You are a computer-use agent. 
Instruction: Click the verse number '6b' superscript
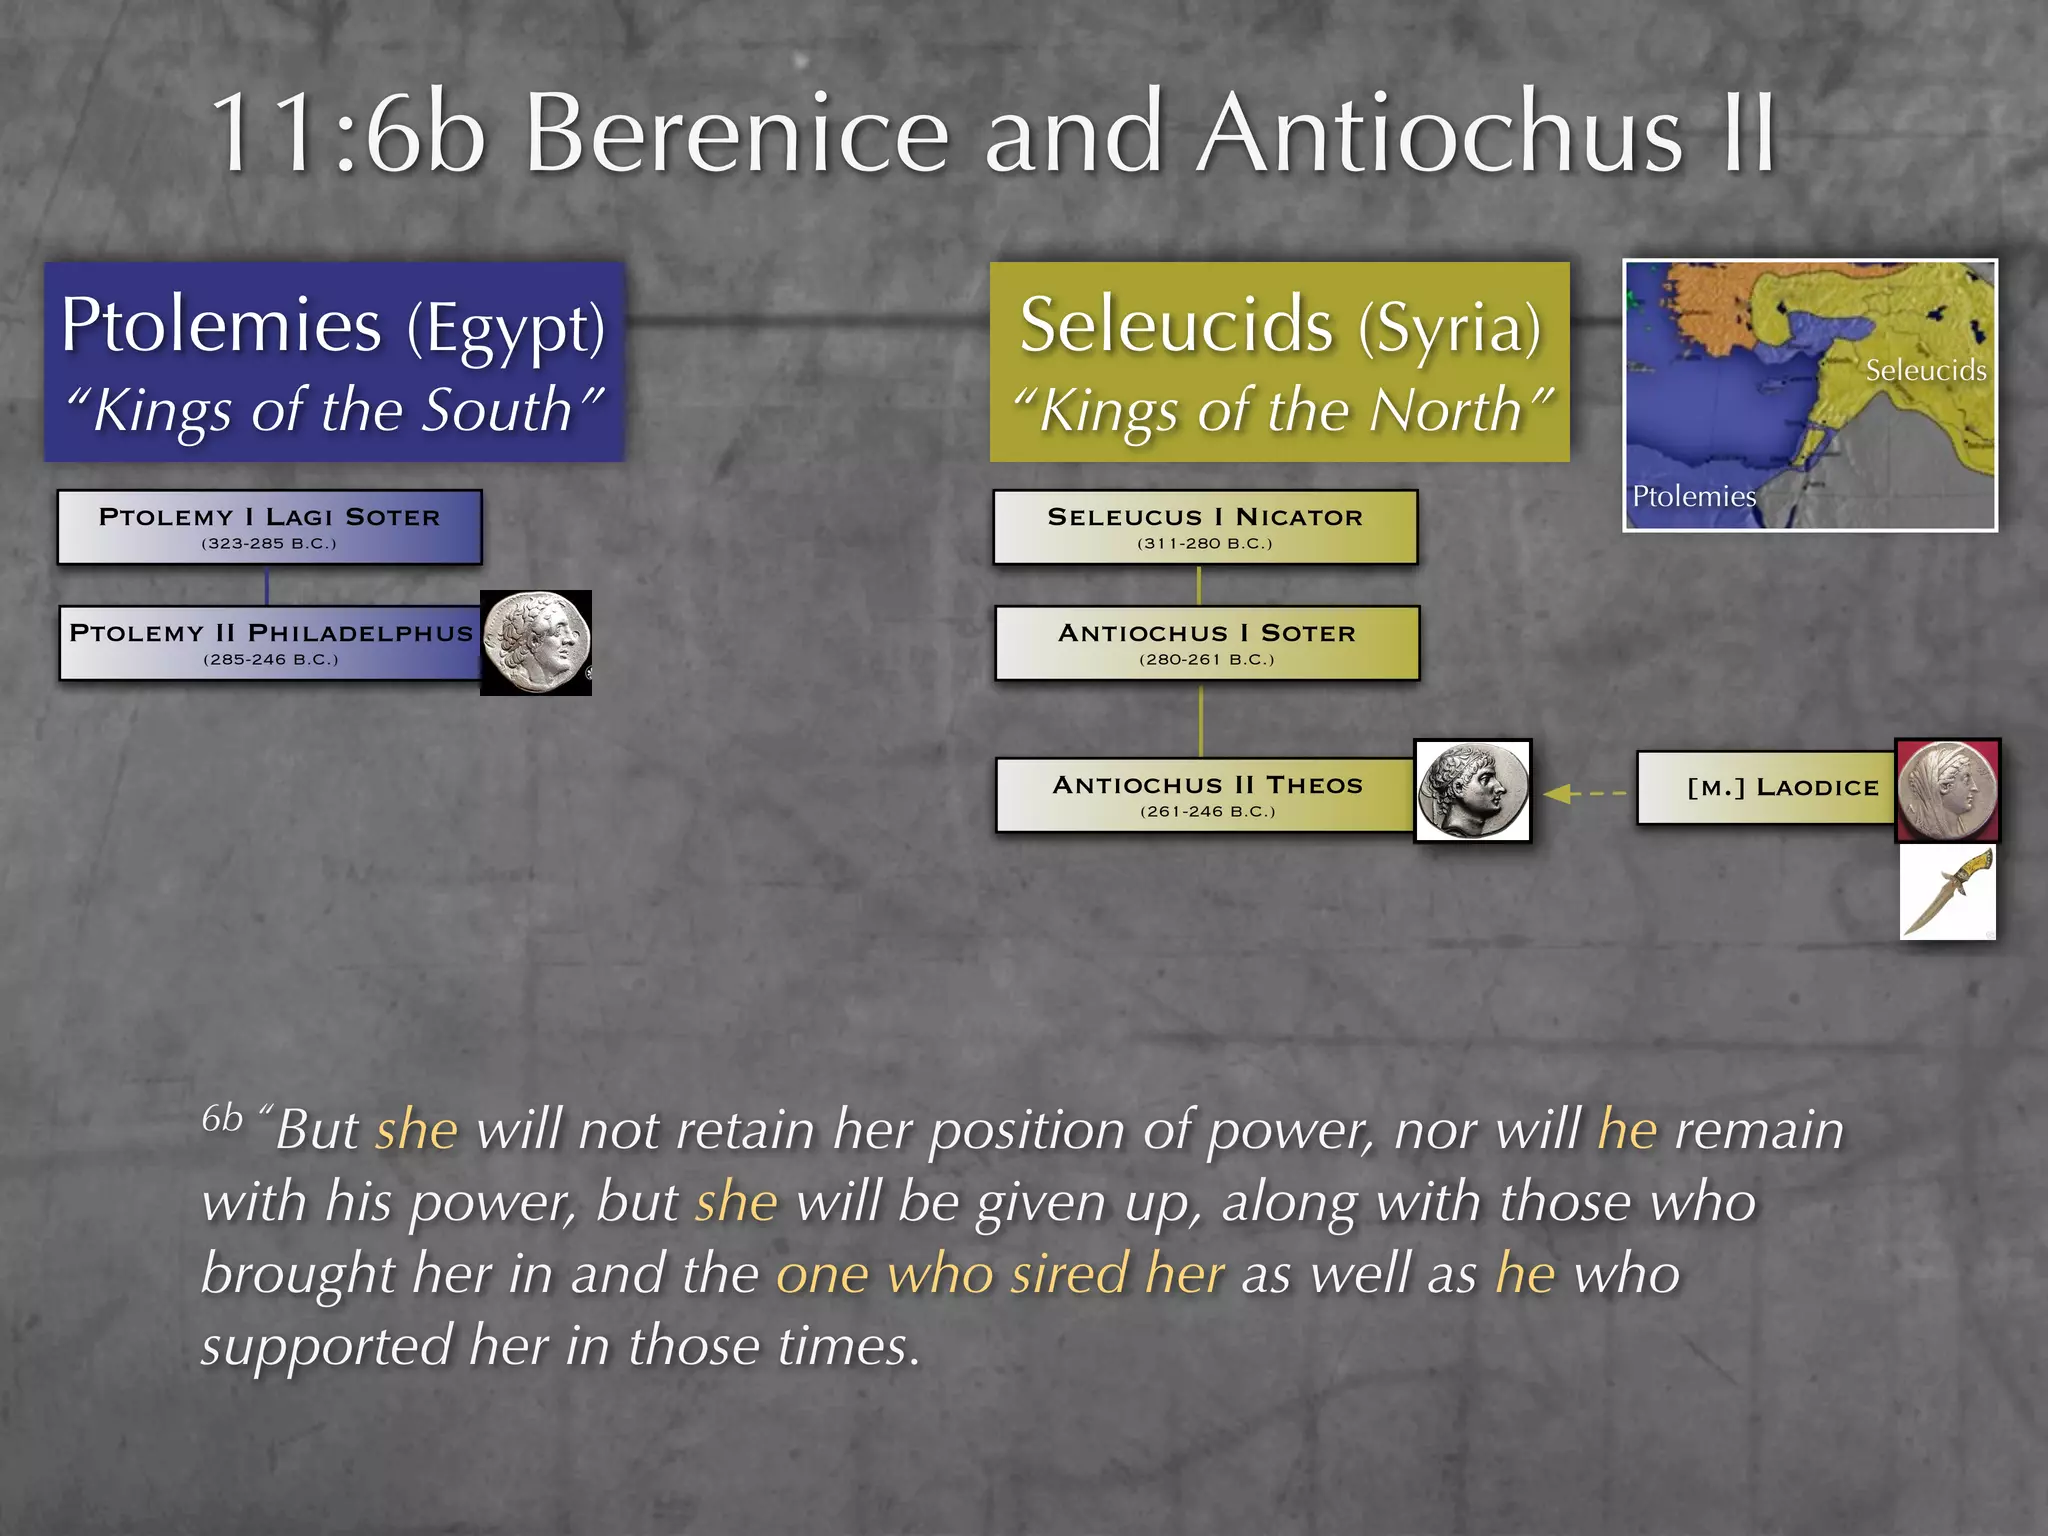pyautogui.click(x=222, y=1118)
